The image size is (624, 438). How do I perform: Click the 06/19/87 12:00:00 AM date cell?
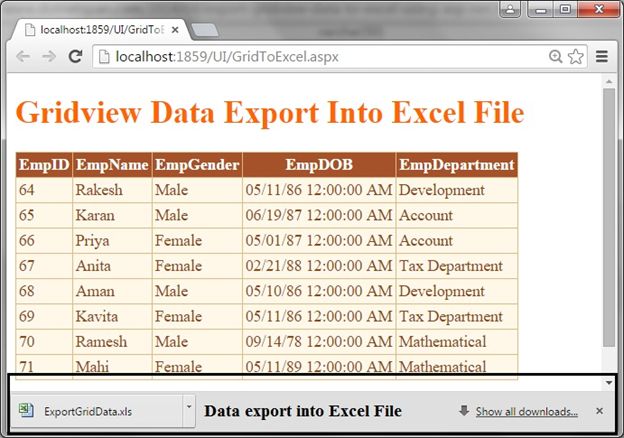point(319,215)
